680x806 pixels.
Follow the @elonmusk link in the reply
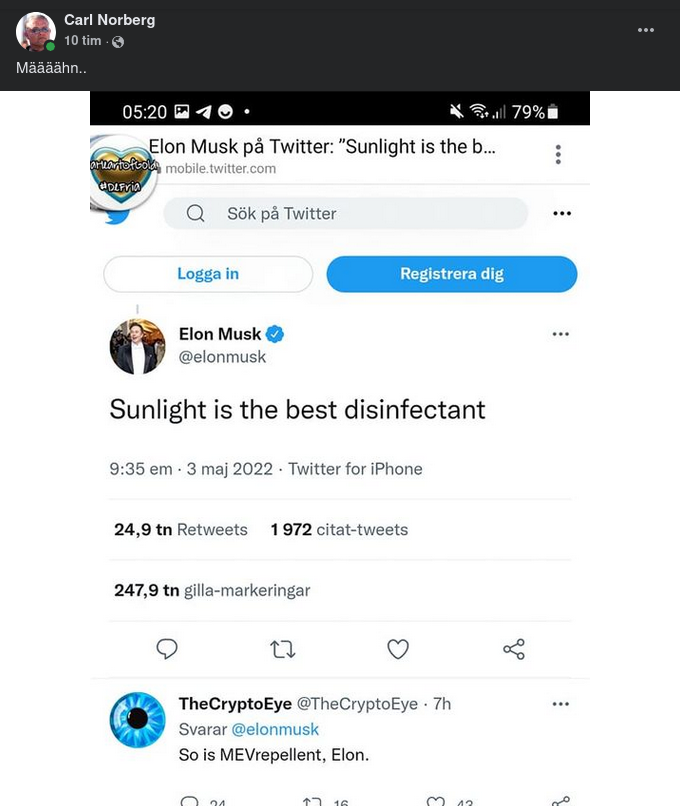pos(275,729)
